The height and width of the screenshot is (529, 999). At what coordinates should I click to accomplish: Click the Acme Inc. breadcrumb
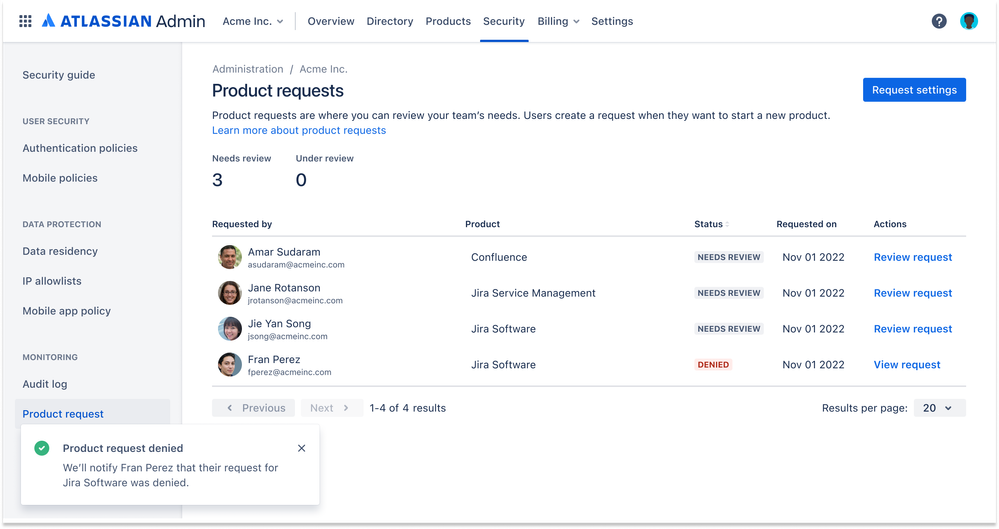[324, 69]
